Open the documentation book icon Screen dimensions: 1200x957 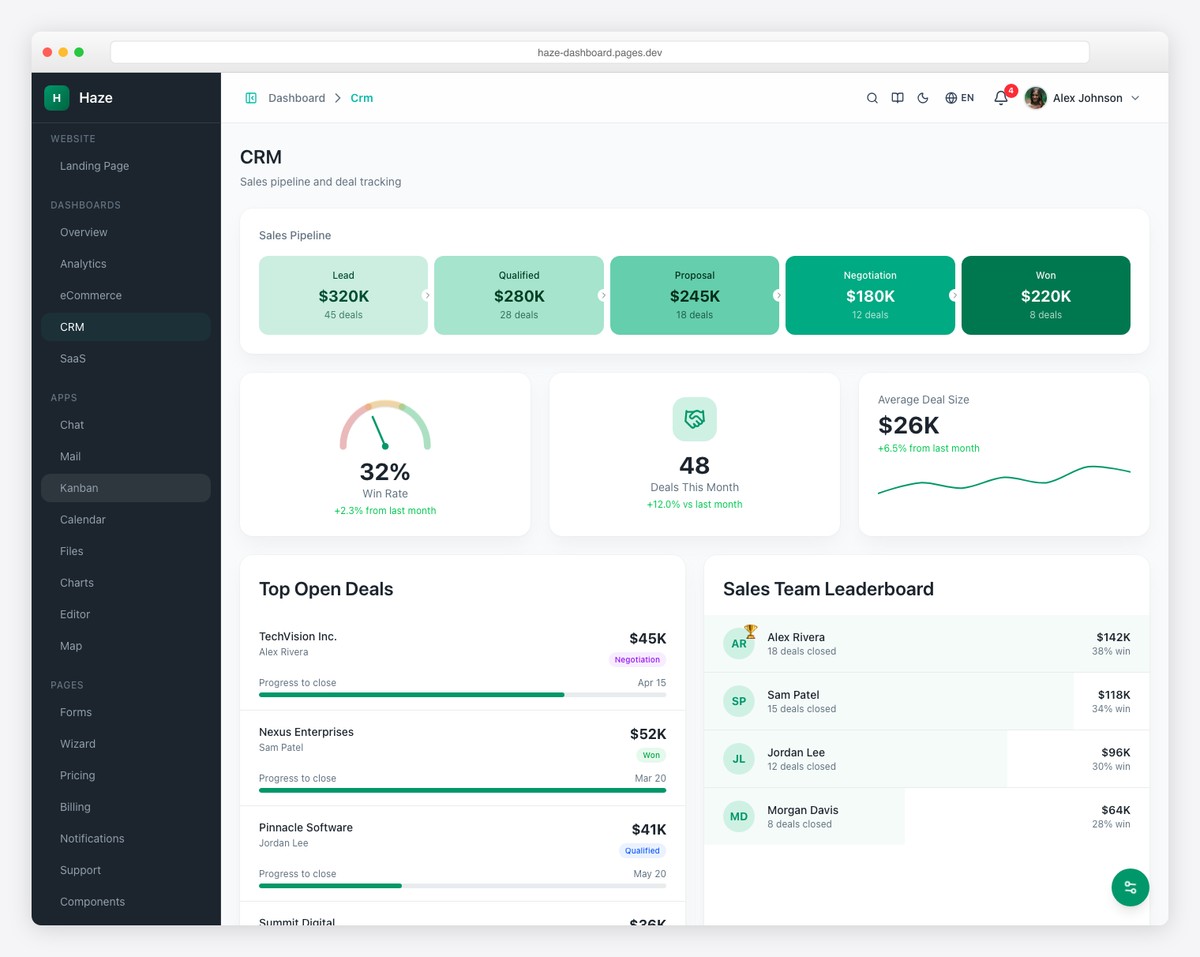(897, 97)
